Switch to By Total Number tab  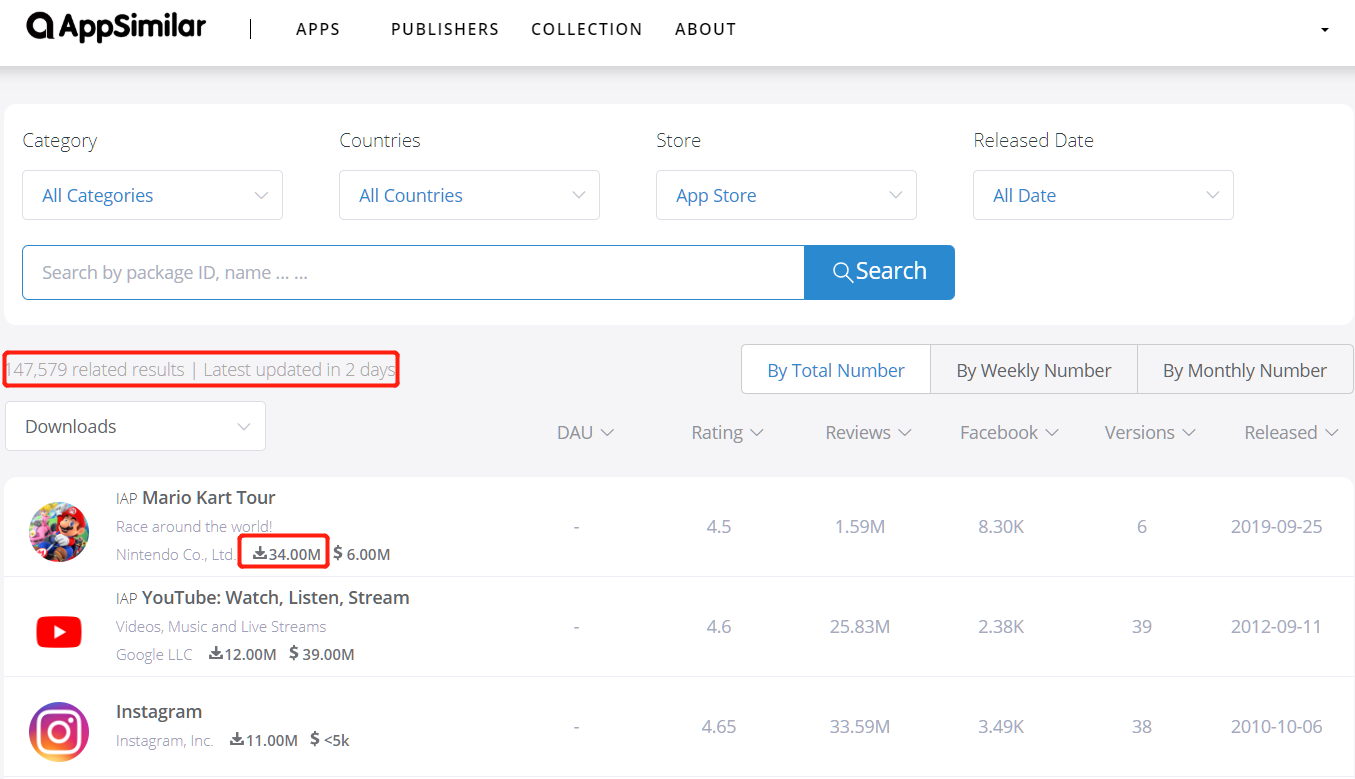836,370
